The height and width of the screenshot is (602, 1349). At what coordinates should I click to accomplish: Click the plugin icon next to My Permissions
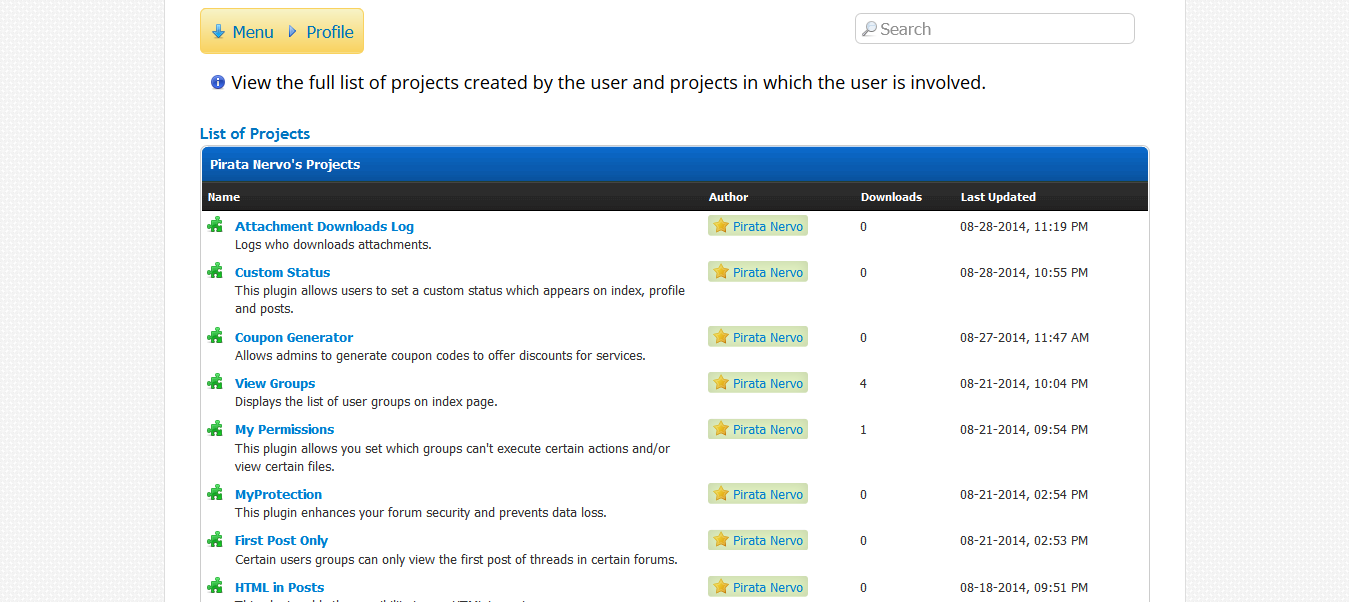pyautogui.click(x=215, y=428)
